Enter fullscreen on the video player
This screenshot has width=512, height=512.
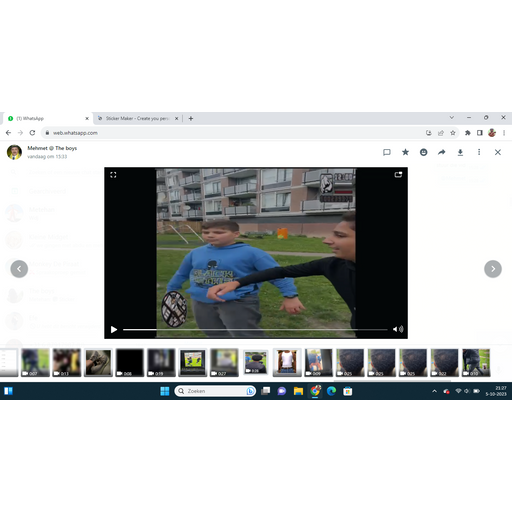pyautogui.click(x=113, y=175)
